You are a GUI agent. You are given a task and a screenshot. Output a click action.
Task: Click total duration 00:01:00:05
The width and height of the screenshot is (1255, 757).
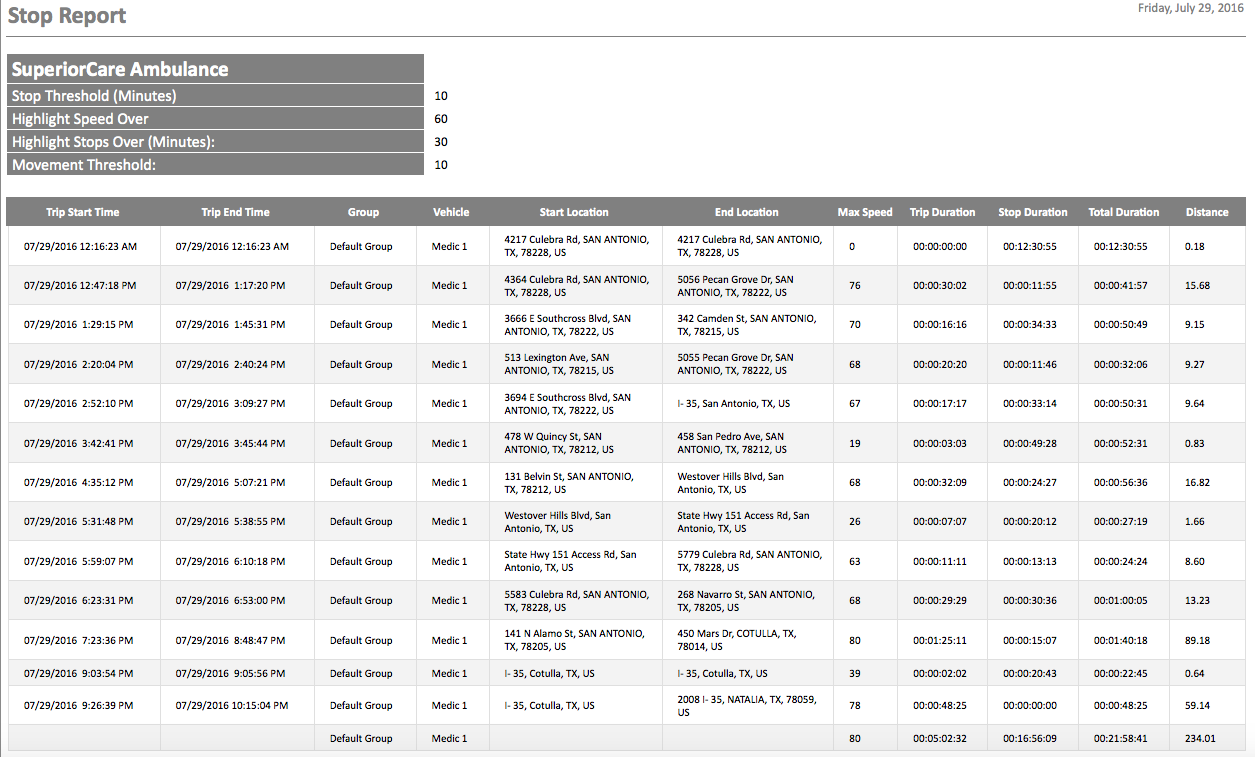(1120, 600)
